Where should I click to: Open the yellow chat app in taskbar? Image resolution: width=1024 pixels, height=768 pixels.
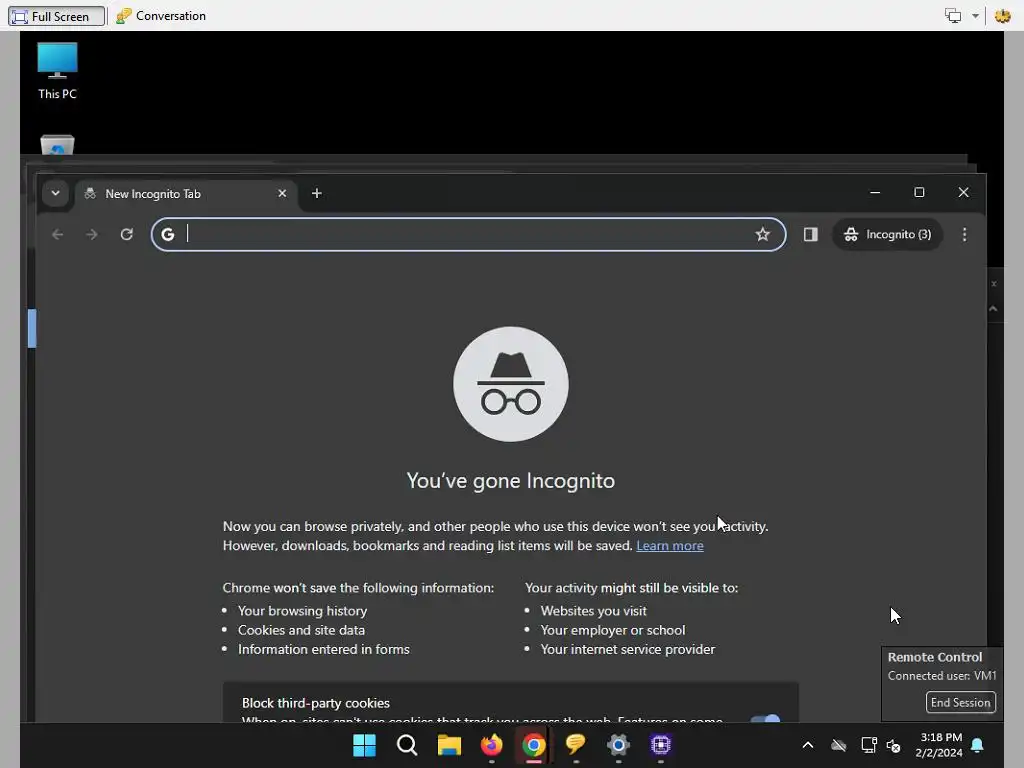coord(576,745)
